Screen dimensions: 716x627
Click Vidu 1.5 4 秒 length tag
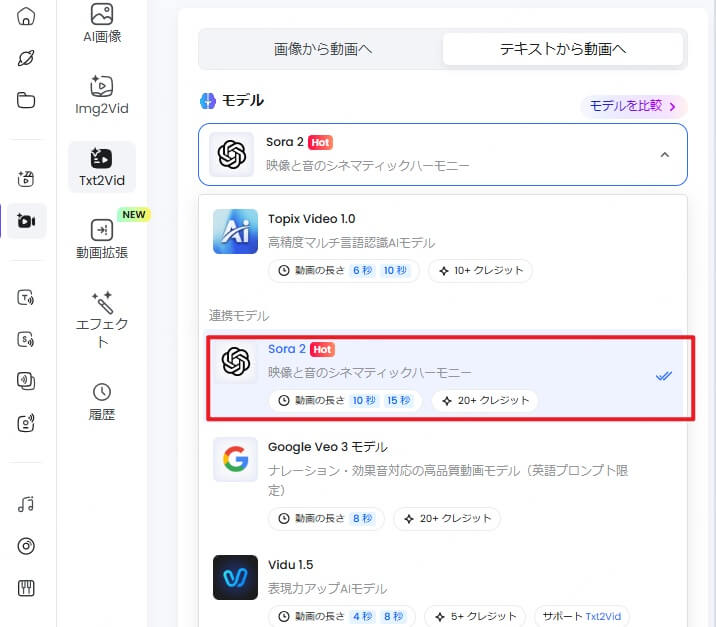(363, 616)
